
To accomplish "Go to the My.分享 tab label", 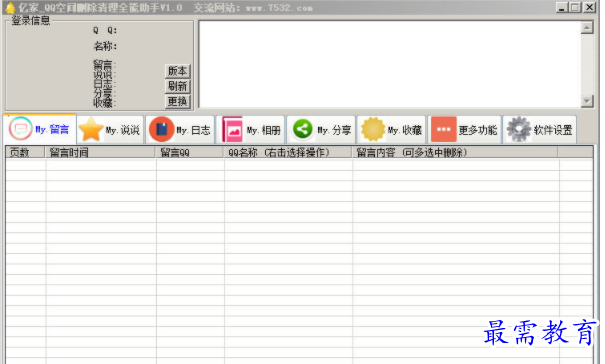I will (x=334, y=130).
